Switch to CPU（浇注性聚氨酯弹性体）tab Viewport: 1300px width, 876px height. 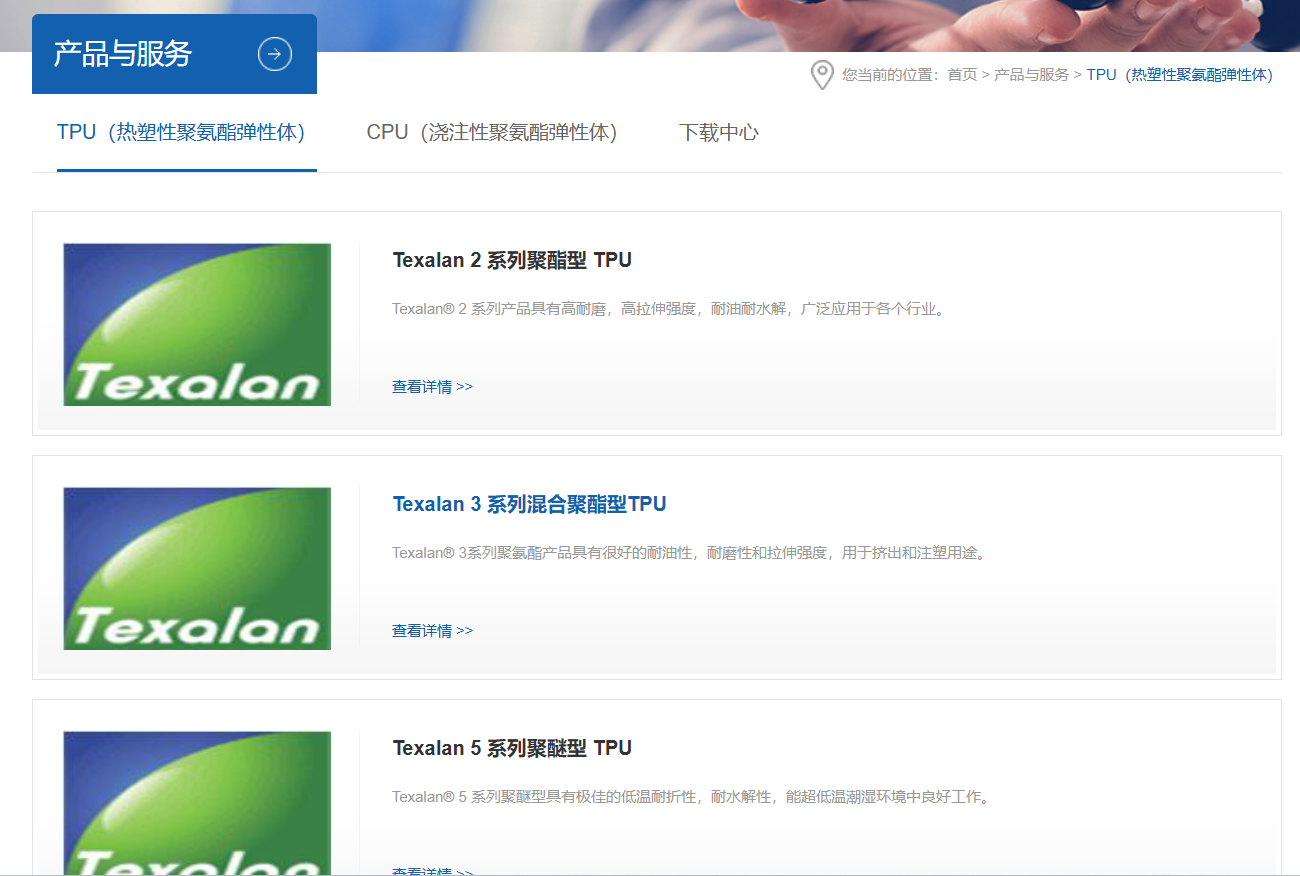point(492,132)
